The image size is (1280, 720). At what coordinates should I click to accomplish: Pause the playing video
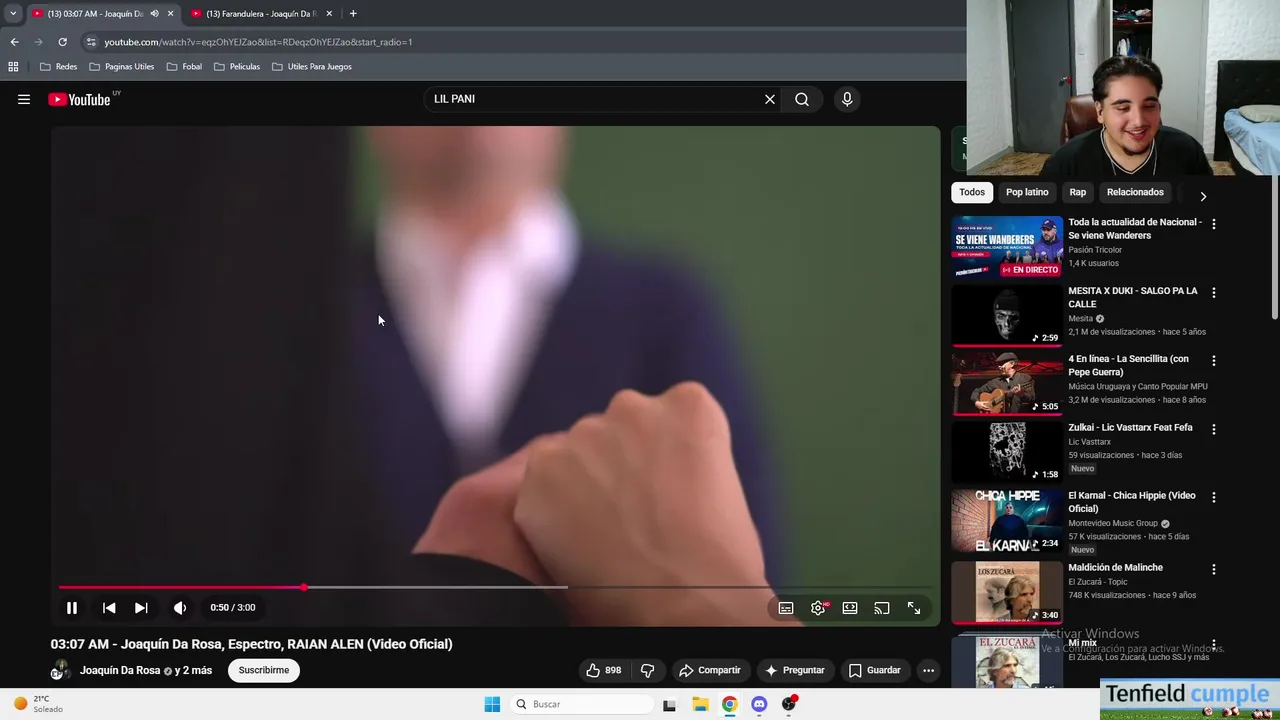(72, 607)
